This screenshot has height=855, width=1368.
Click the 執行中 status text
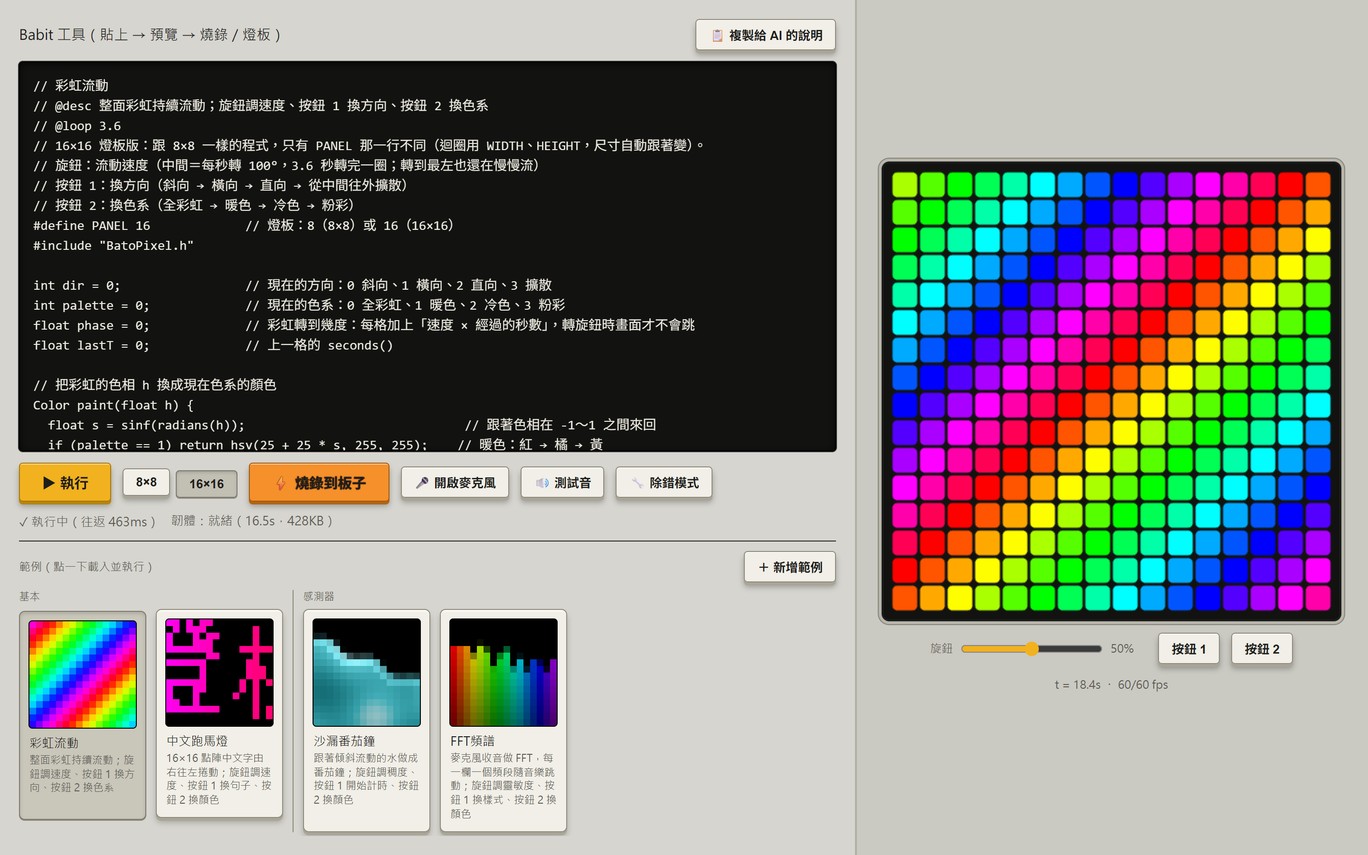tap(88, 521)
